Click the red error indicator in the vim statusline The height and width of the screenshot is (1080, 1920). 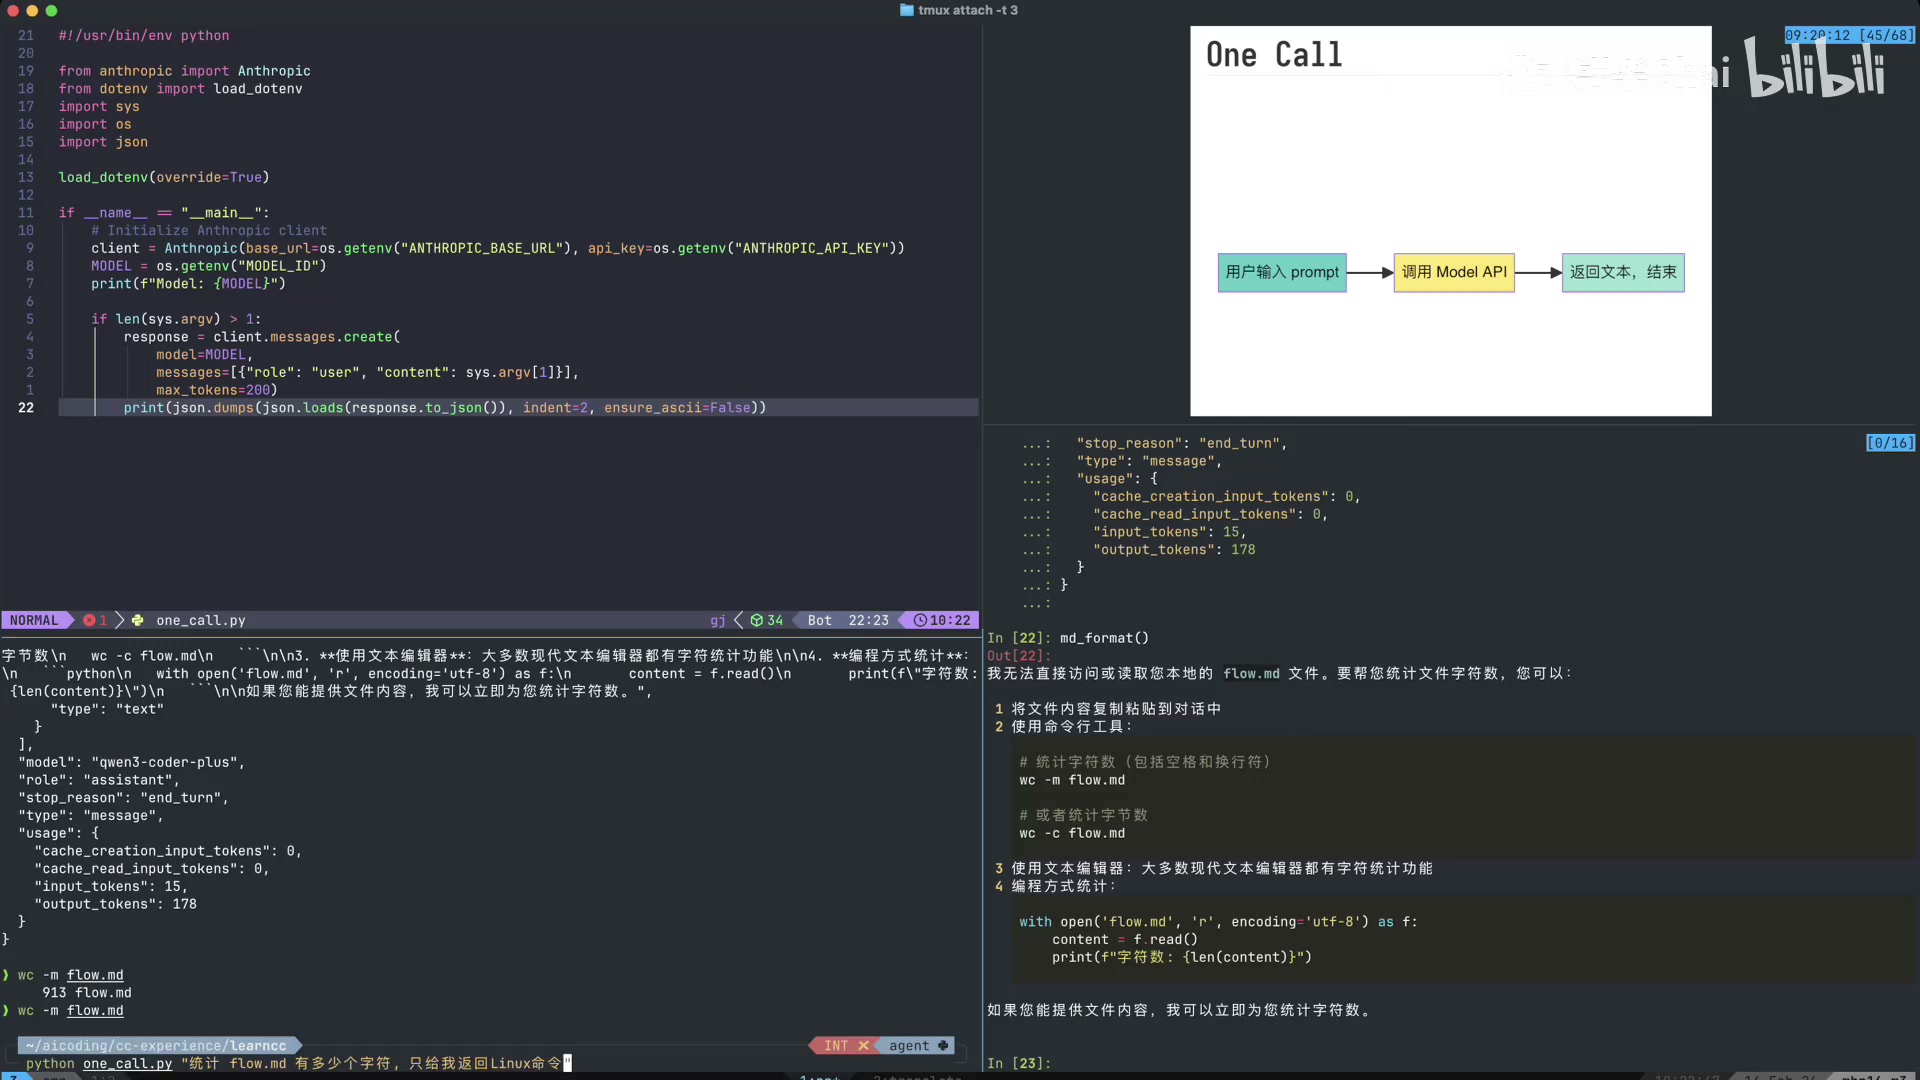point(90,621)
